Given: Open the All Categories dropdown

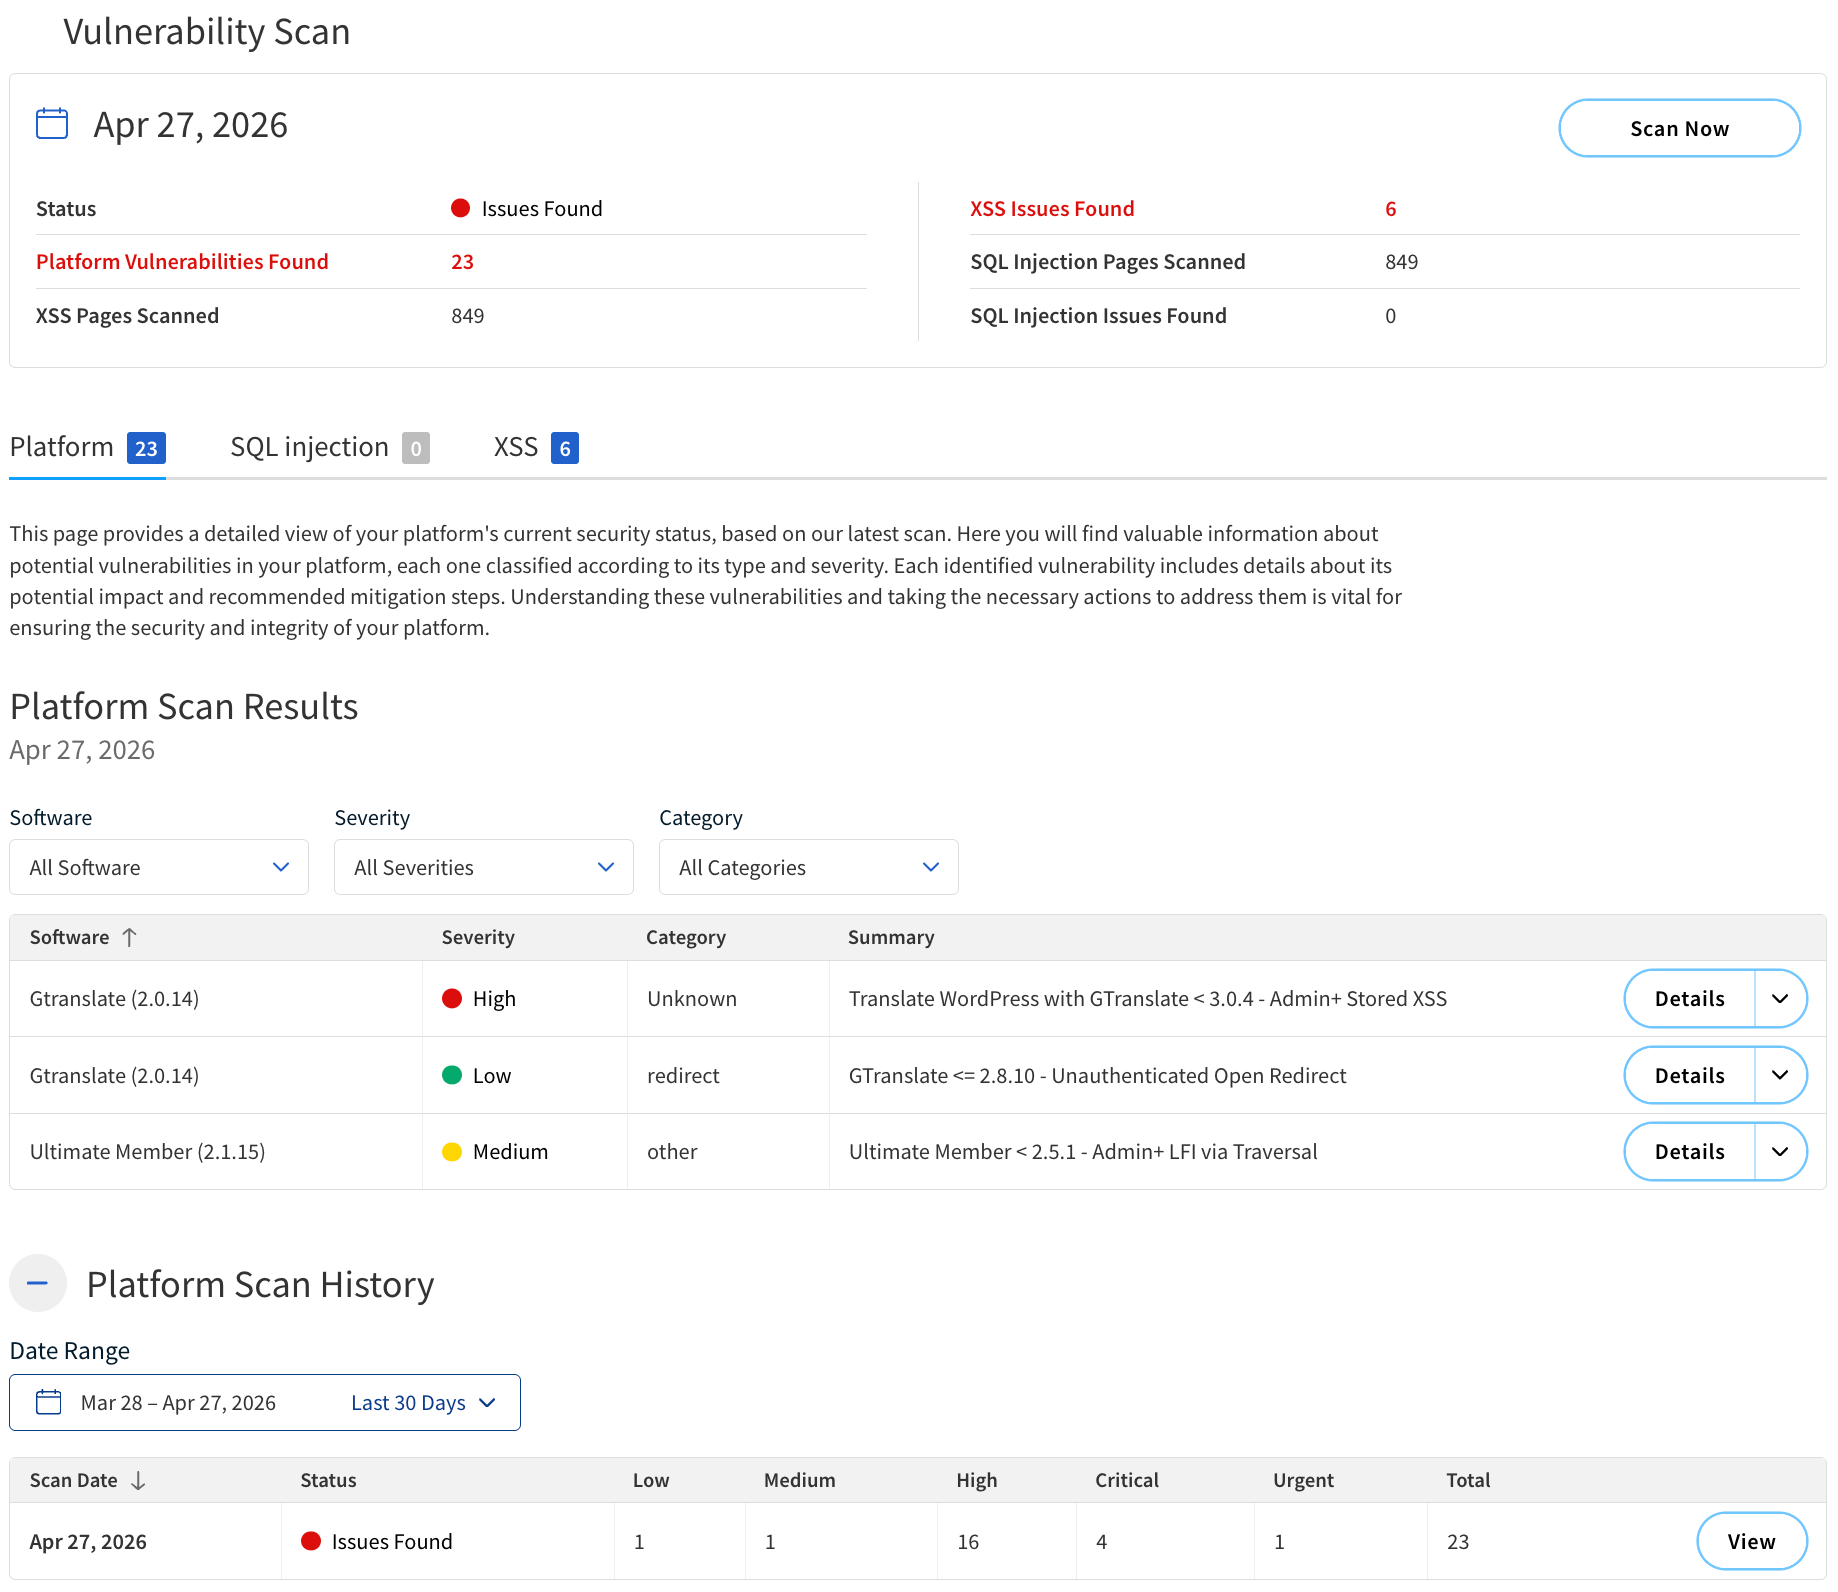Looking at the screenshot, I should 809,867.
